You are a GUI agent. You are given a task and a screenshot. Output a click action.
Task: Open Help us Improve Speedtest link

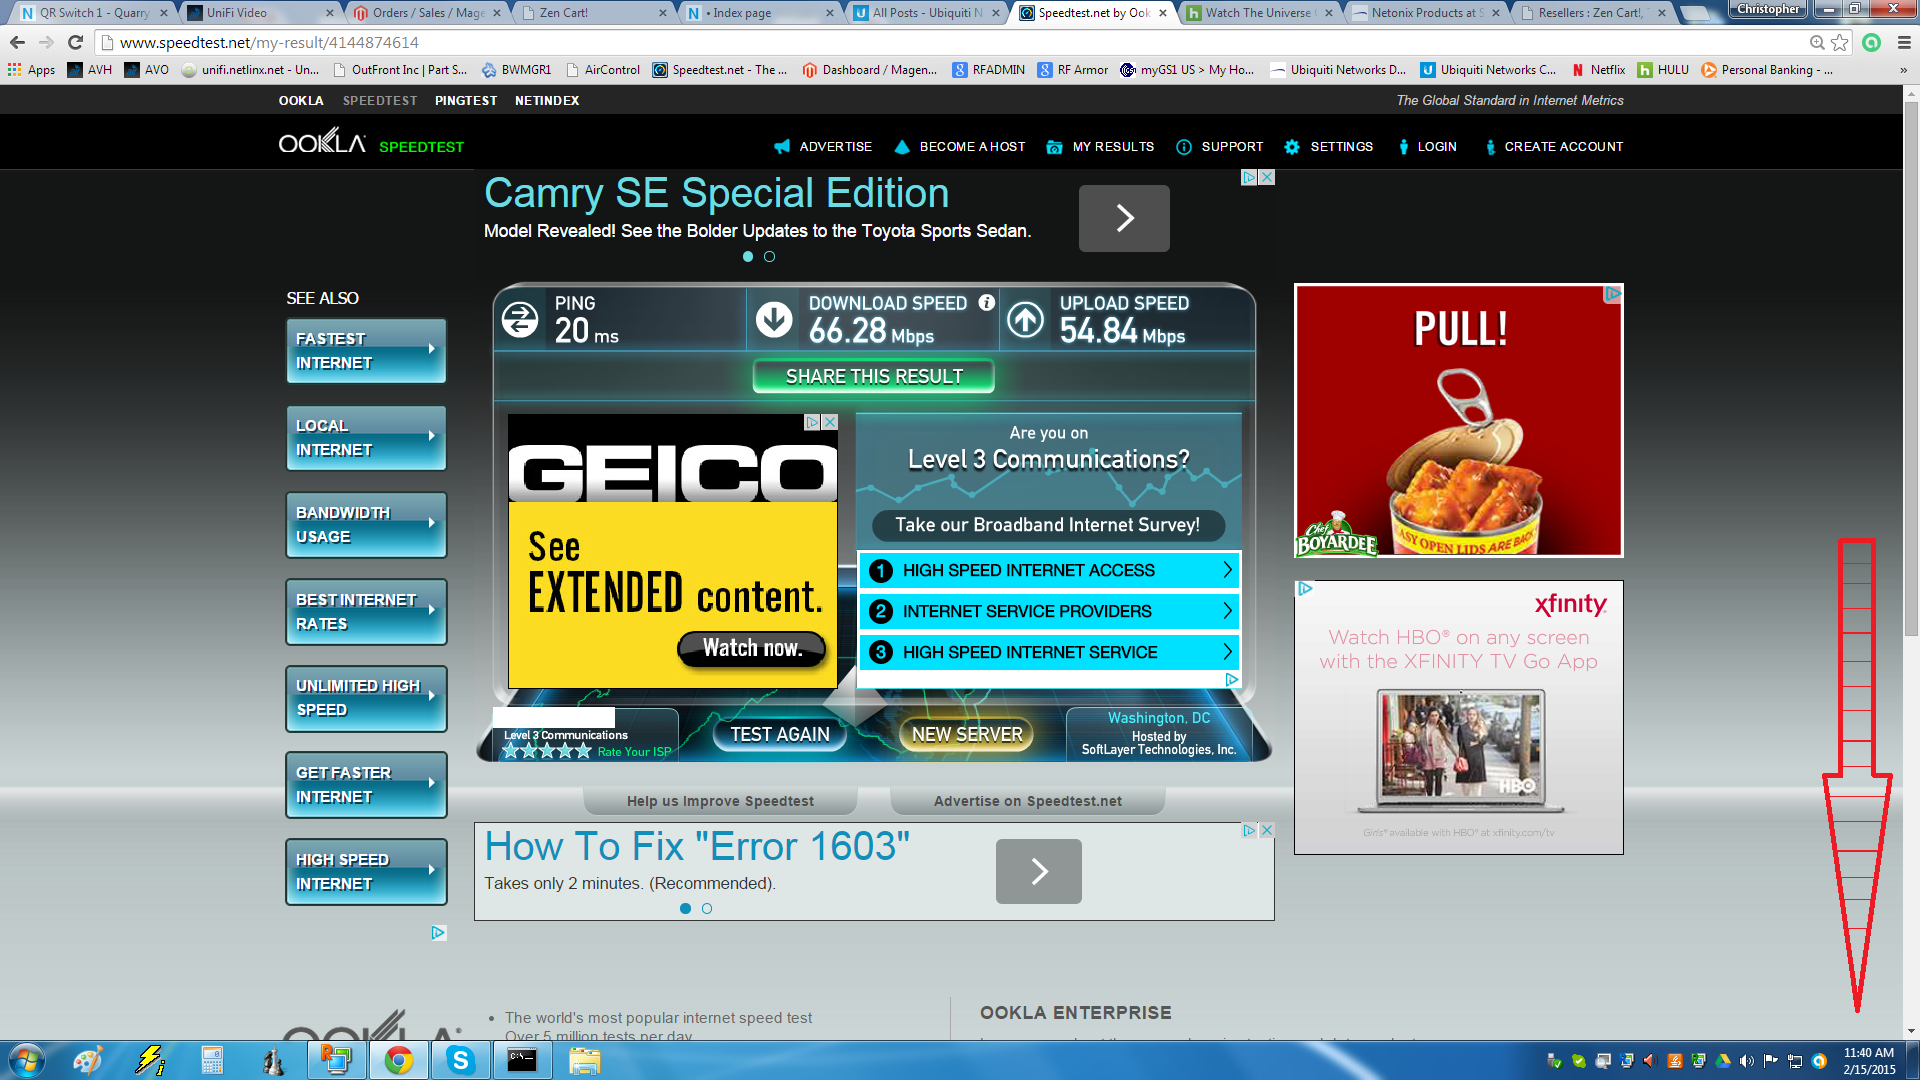click(720, 801)
